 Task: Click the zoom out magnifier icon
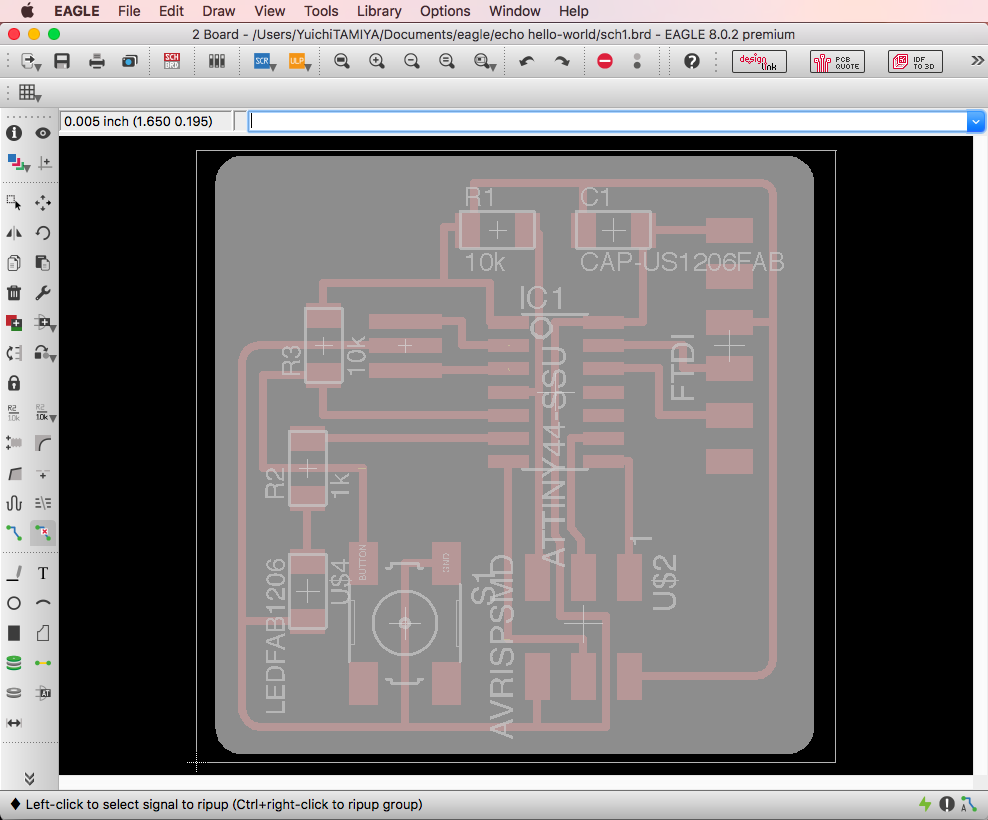pyautogui.click(x=411, y=61)
